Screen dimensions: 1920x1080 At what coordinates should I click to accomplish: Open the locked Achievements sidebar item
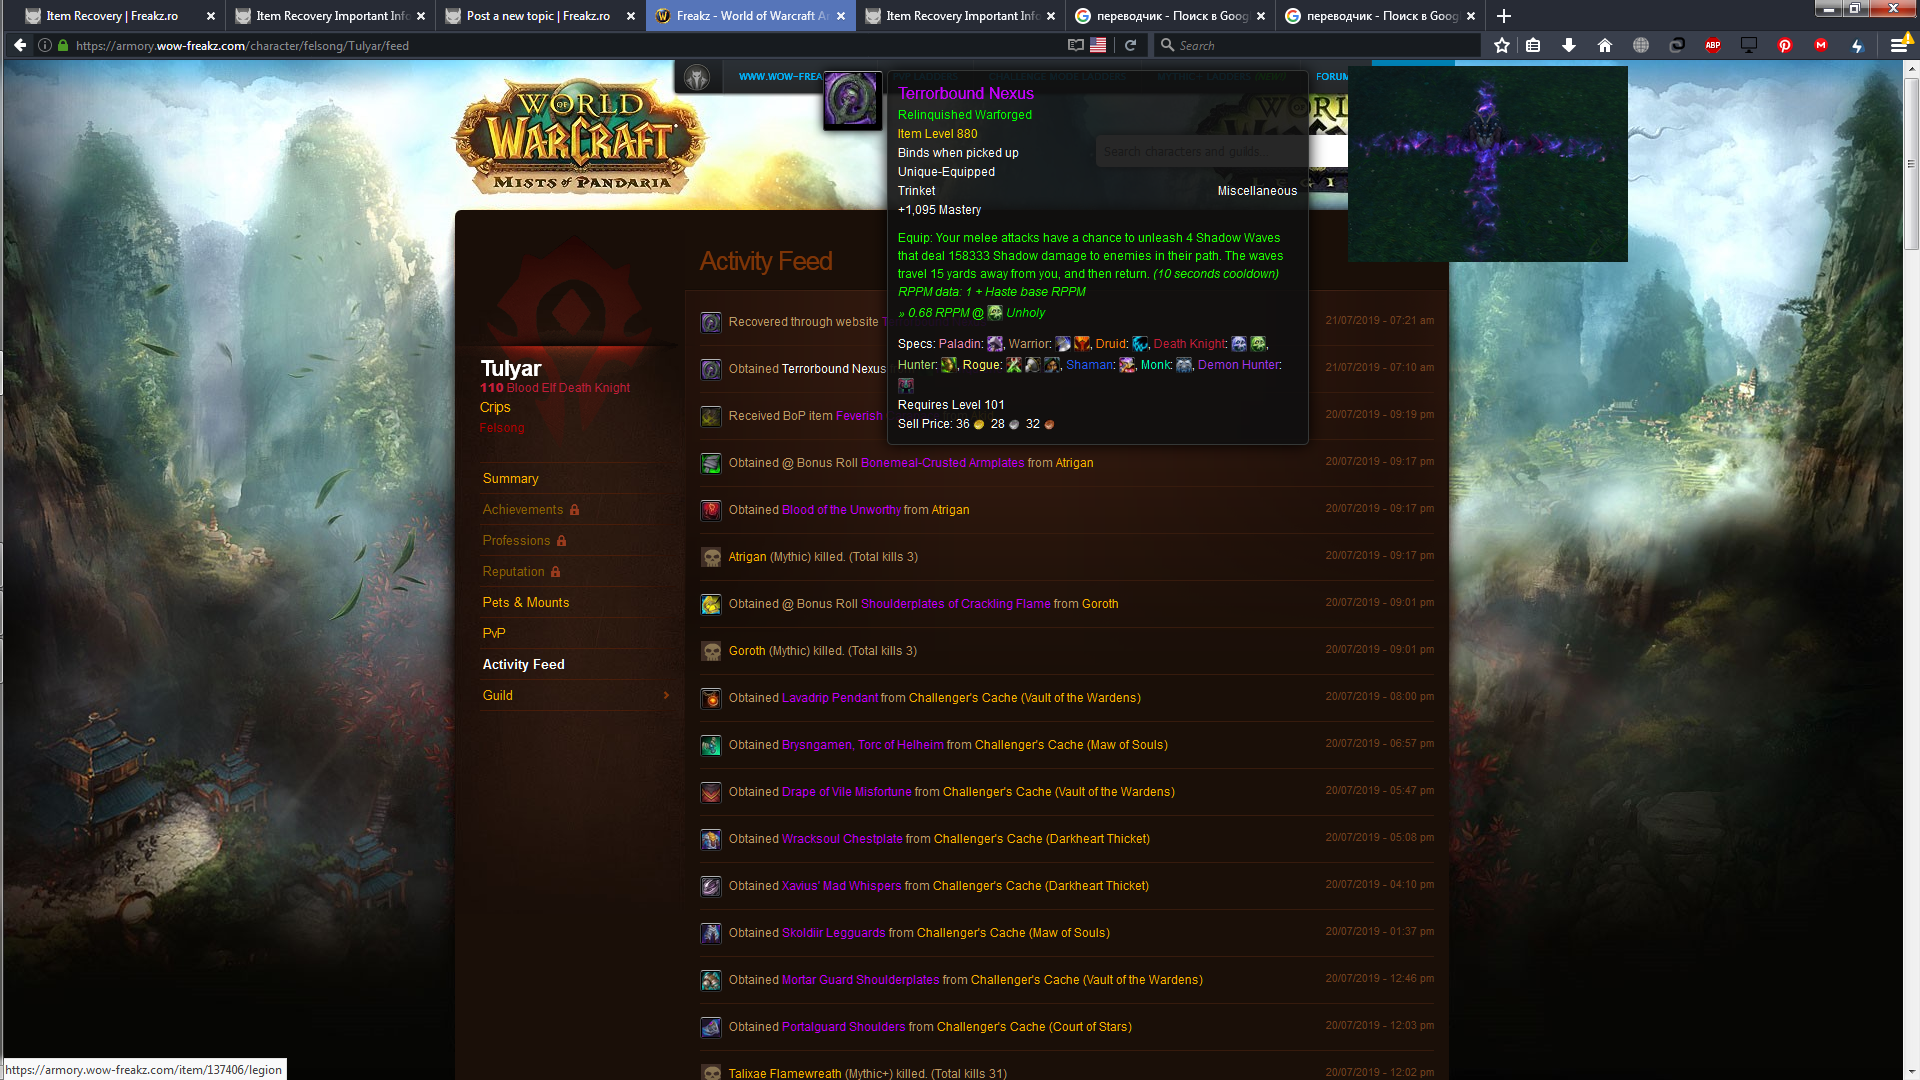coord(531,510)
